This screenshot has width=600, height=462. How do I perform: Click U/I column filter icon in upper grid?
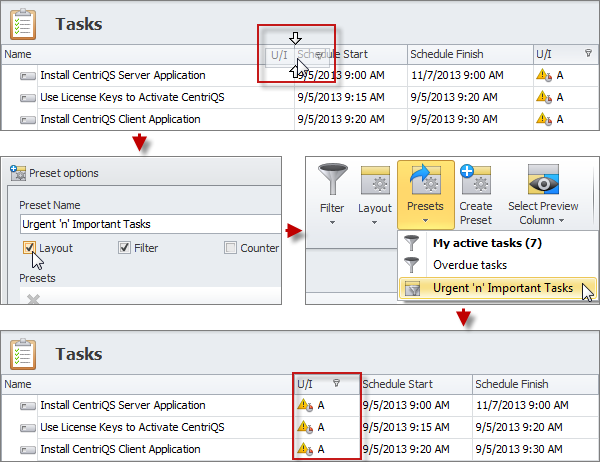(589, 53)
